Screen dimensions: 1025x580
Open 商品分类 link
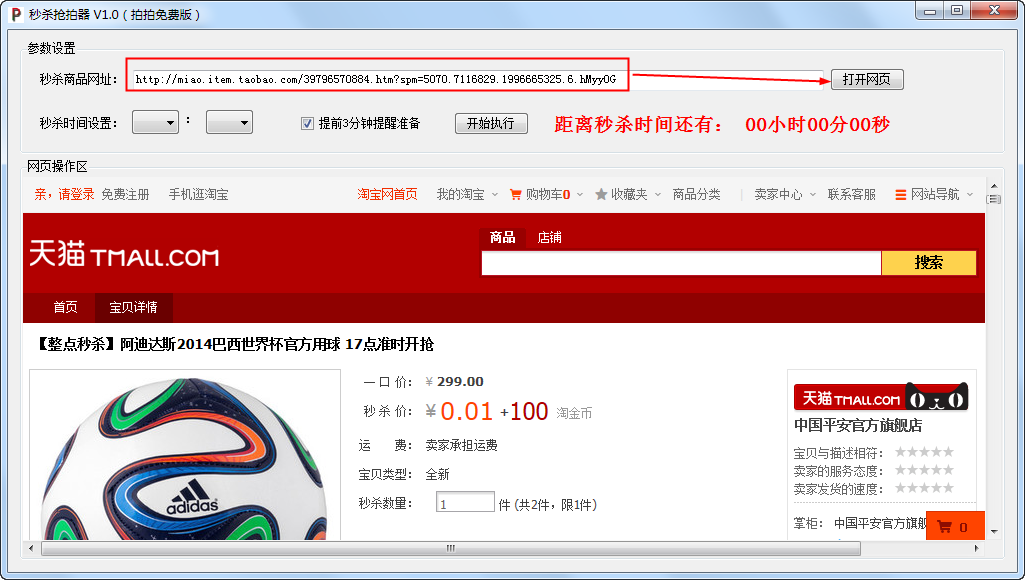(696, 194)
